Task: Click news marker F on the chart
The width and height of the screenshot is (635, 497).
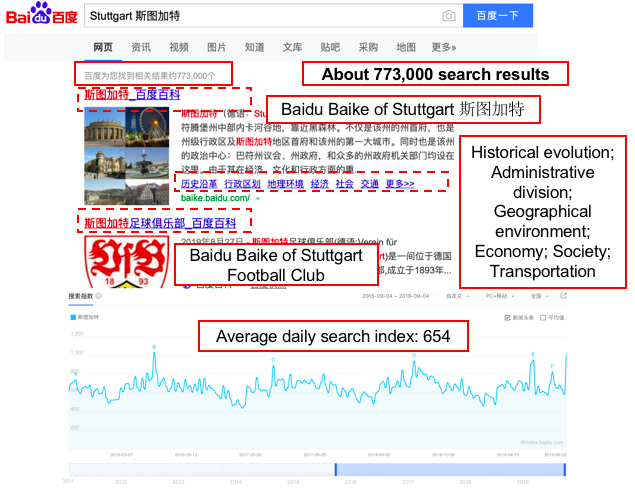Action: [x=552, y=366]
